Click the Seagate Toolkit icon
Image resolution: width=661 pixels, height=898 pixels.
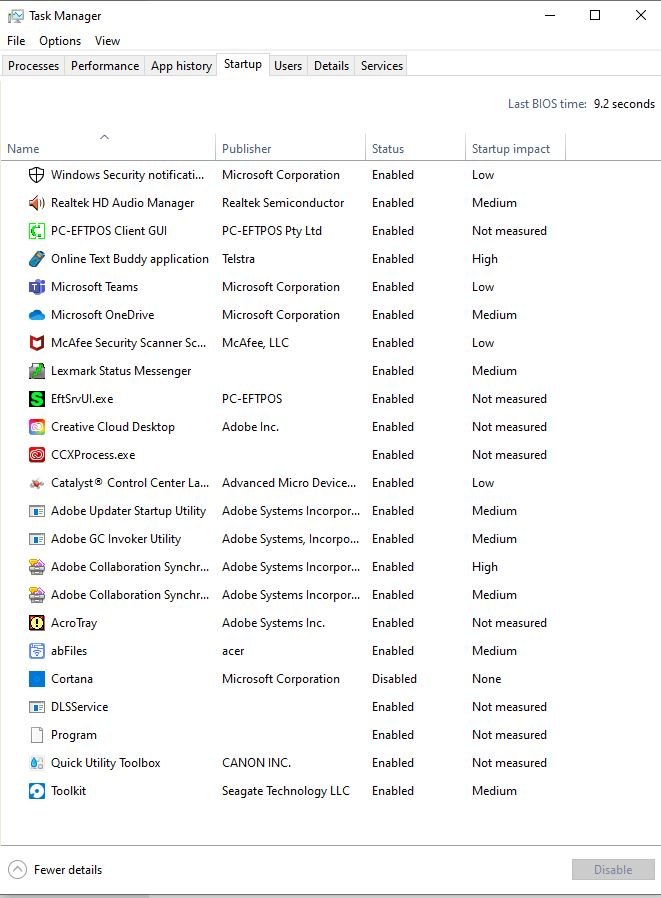37,791
